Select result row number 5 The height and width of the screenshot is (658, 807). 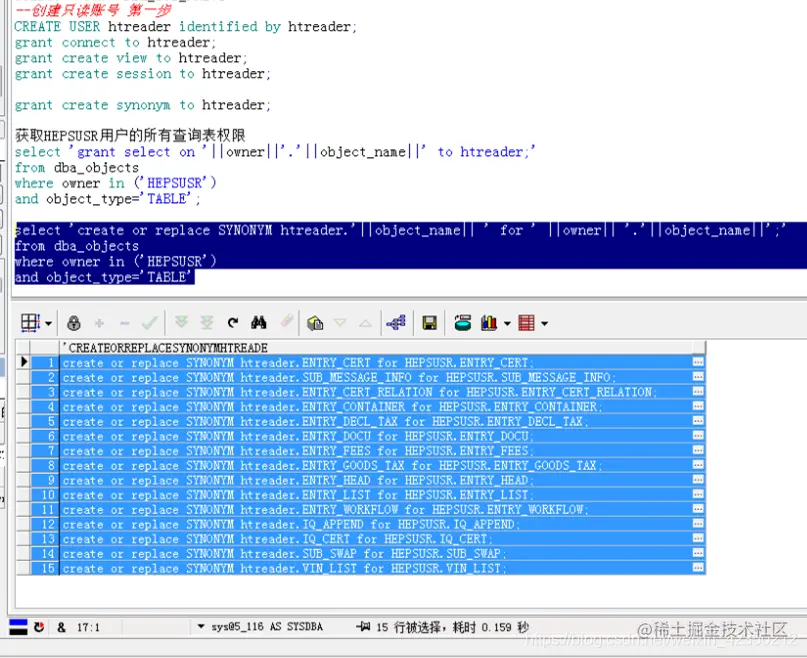point(45,421)
